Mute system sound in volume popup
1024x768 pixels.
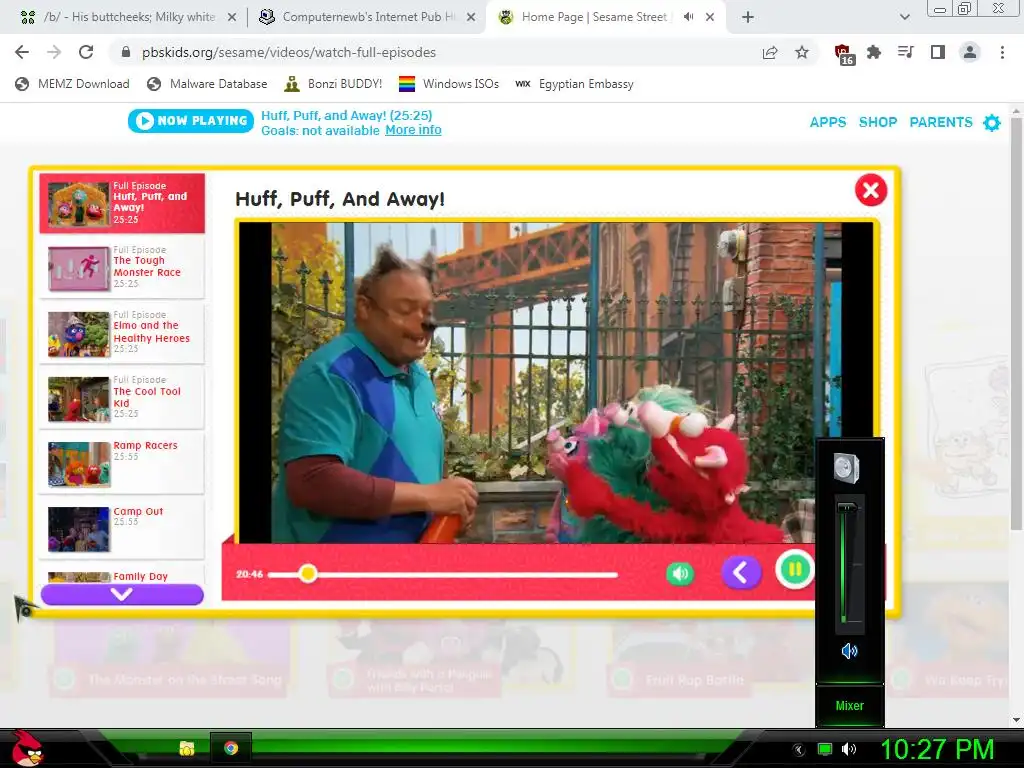(849, 650)
